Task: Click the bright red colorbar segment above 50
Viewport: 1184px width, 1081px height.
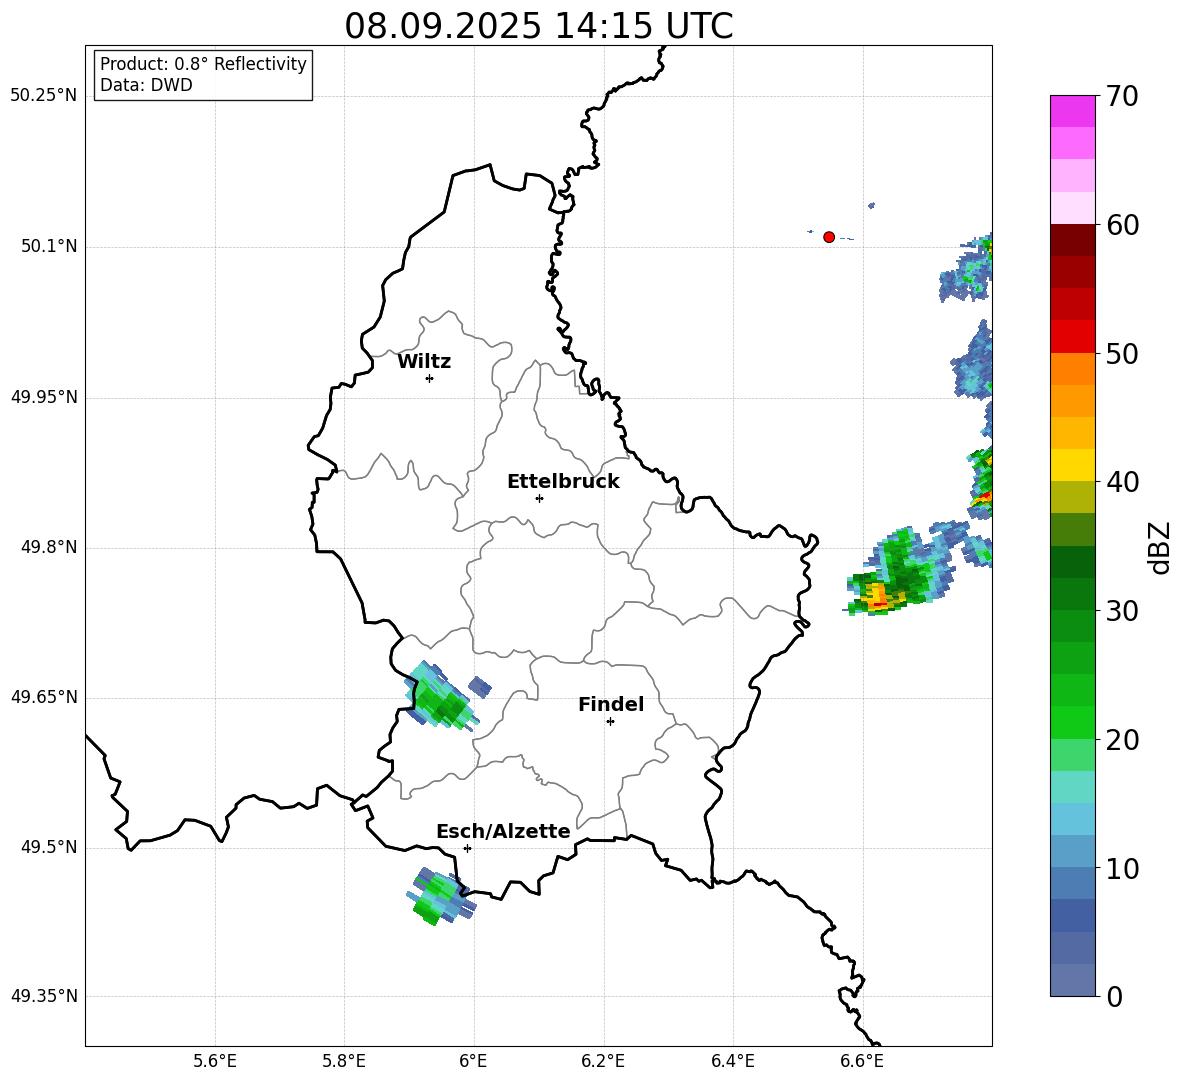Action: click(x=1073, y=337)
